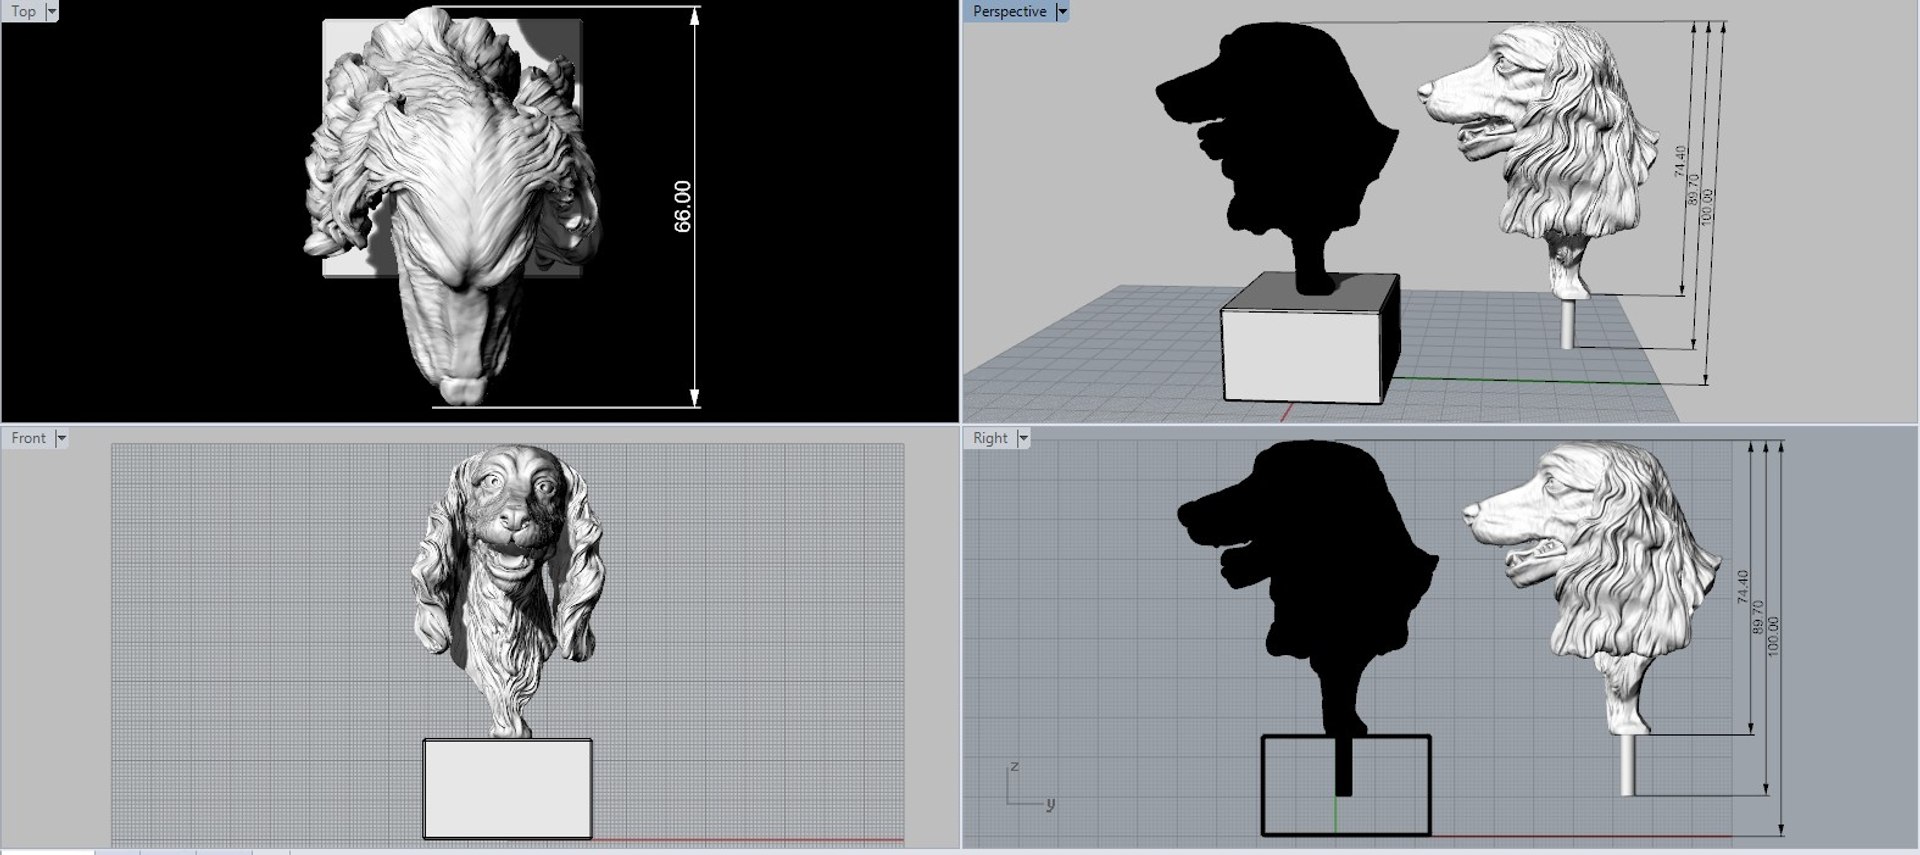Pick the 100.00 dimension text in Right view
The image size is (1920, 855).
[x=1773, y=636]
